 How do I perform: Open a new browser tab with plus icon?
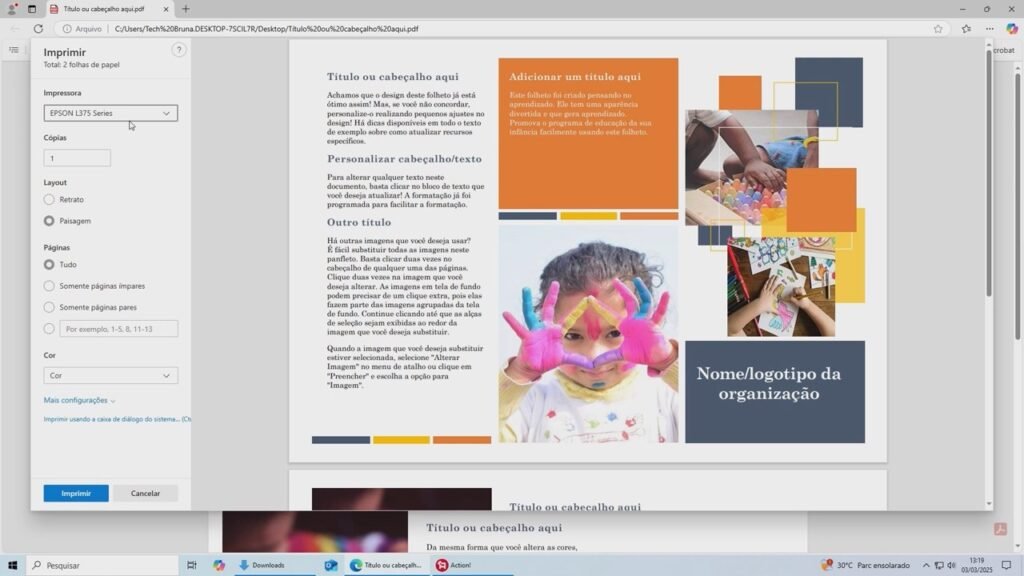185,9
